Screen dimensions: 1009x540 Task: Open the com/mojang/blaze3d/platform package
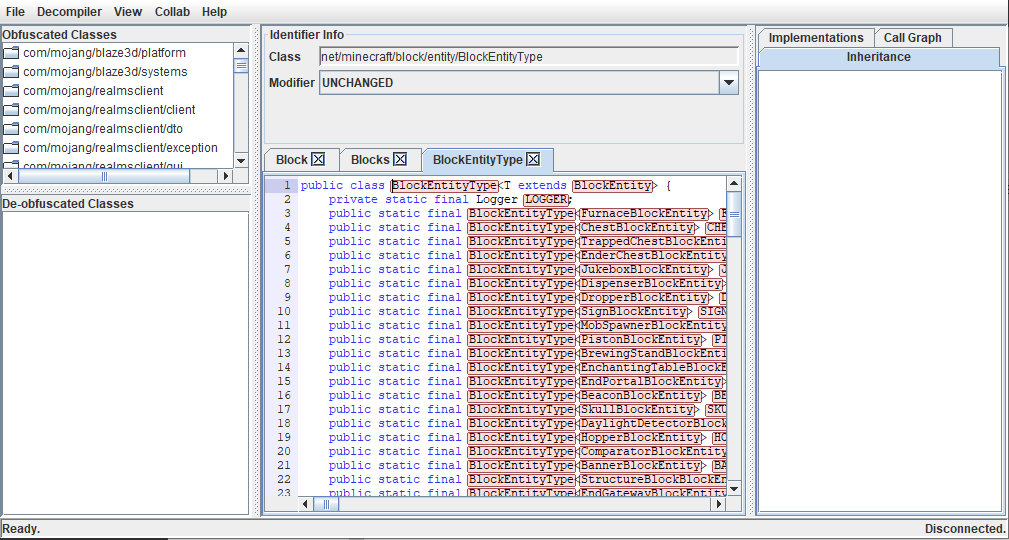coord(104,53)
